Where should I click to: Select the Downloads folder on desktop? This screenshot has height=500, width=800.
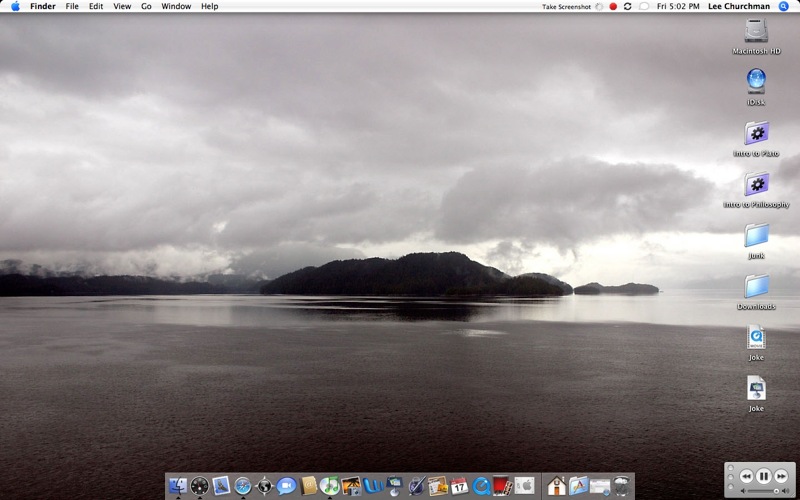tap(756, 288)
